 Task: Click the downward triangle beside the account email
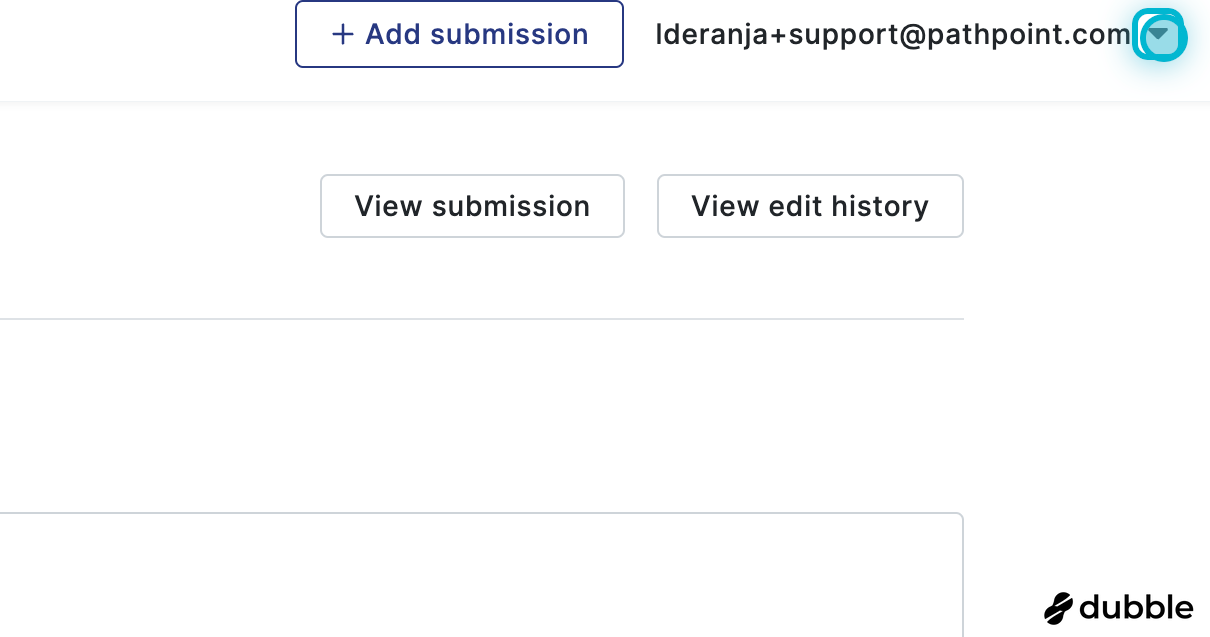click(1158, 34)
